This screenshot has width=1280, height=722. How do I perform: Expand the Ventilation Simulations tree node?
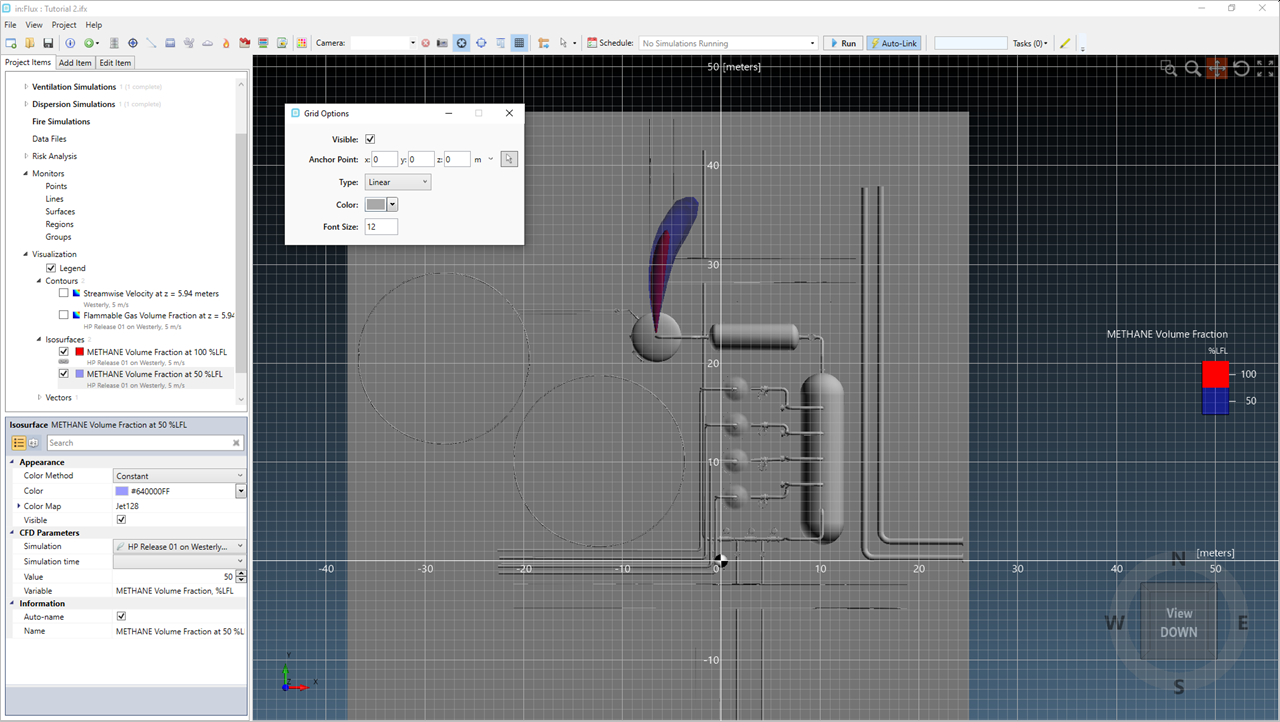pyautogui.click(x=26, y=87)
